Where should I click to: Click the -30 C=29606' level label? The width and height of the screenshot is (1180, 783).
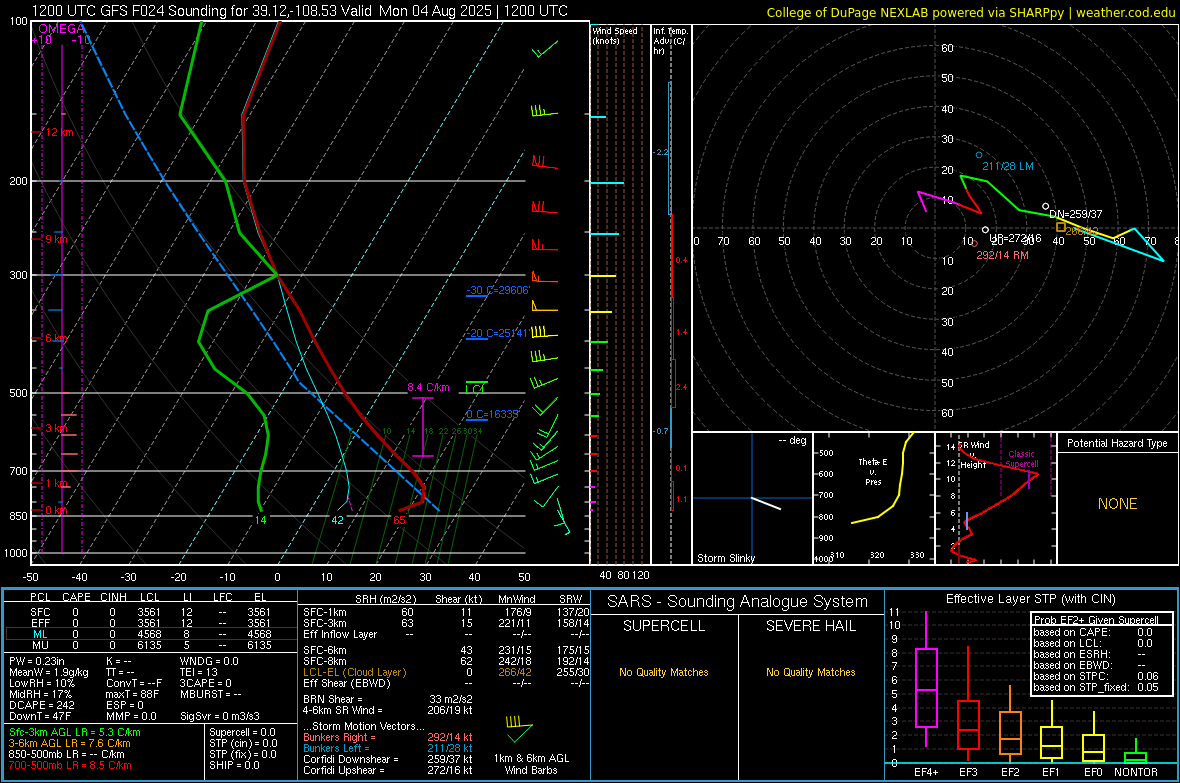(x=498, y=290)
